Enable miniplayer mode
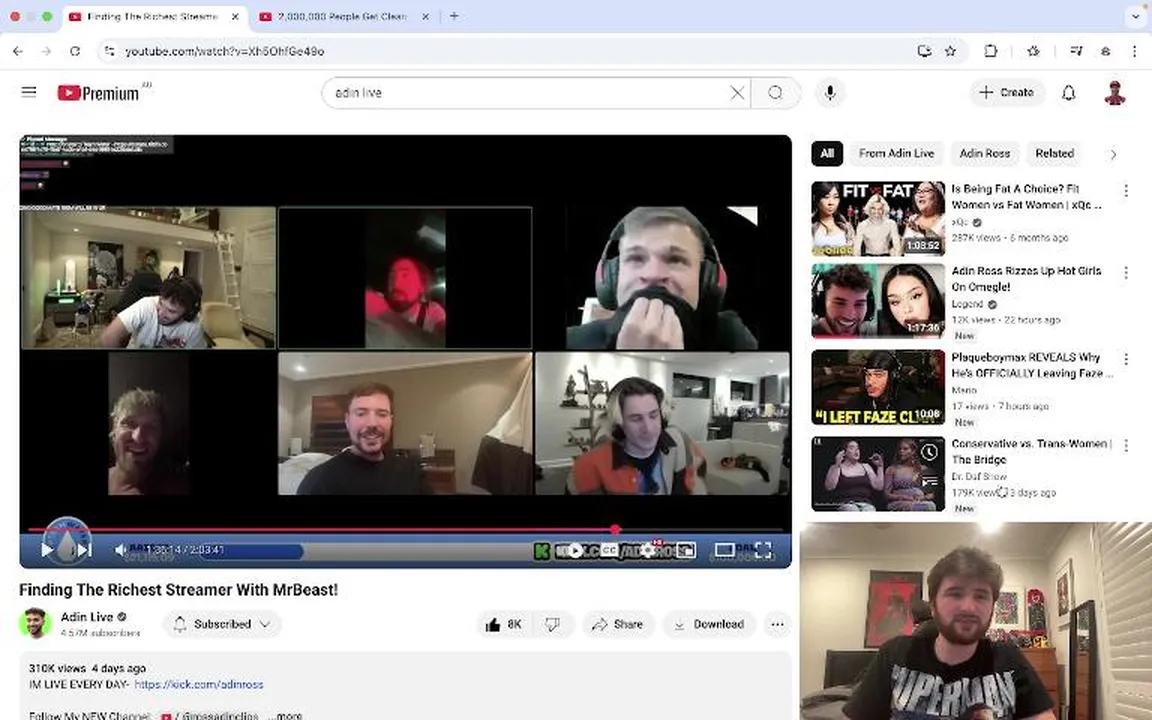This screenshot has width=1152, height=720. [686, 550]
